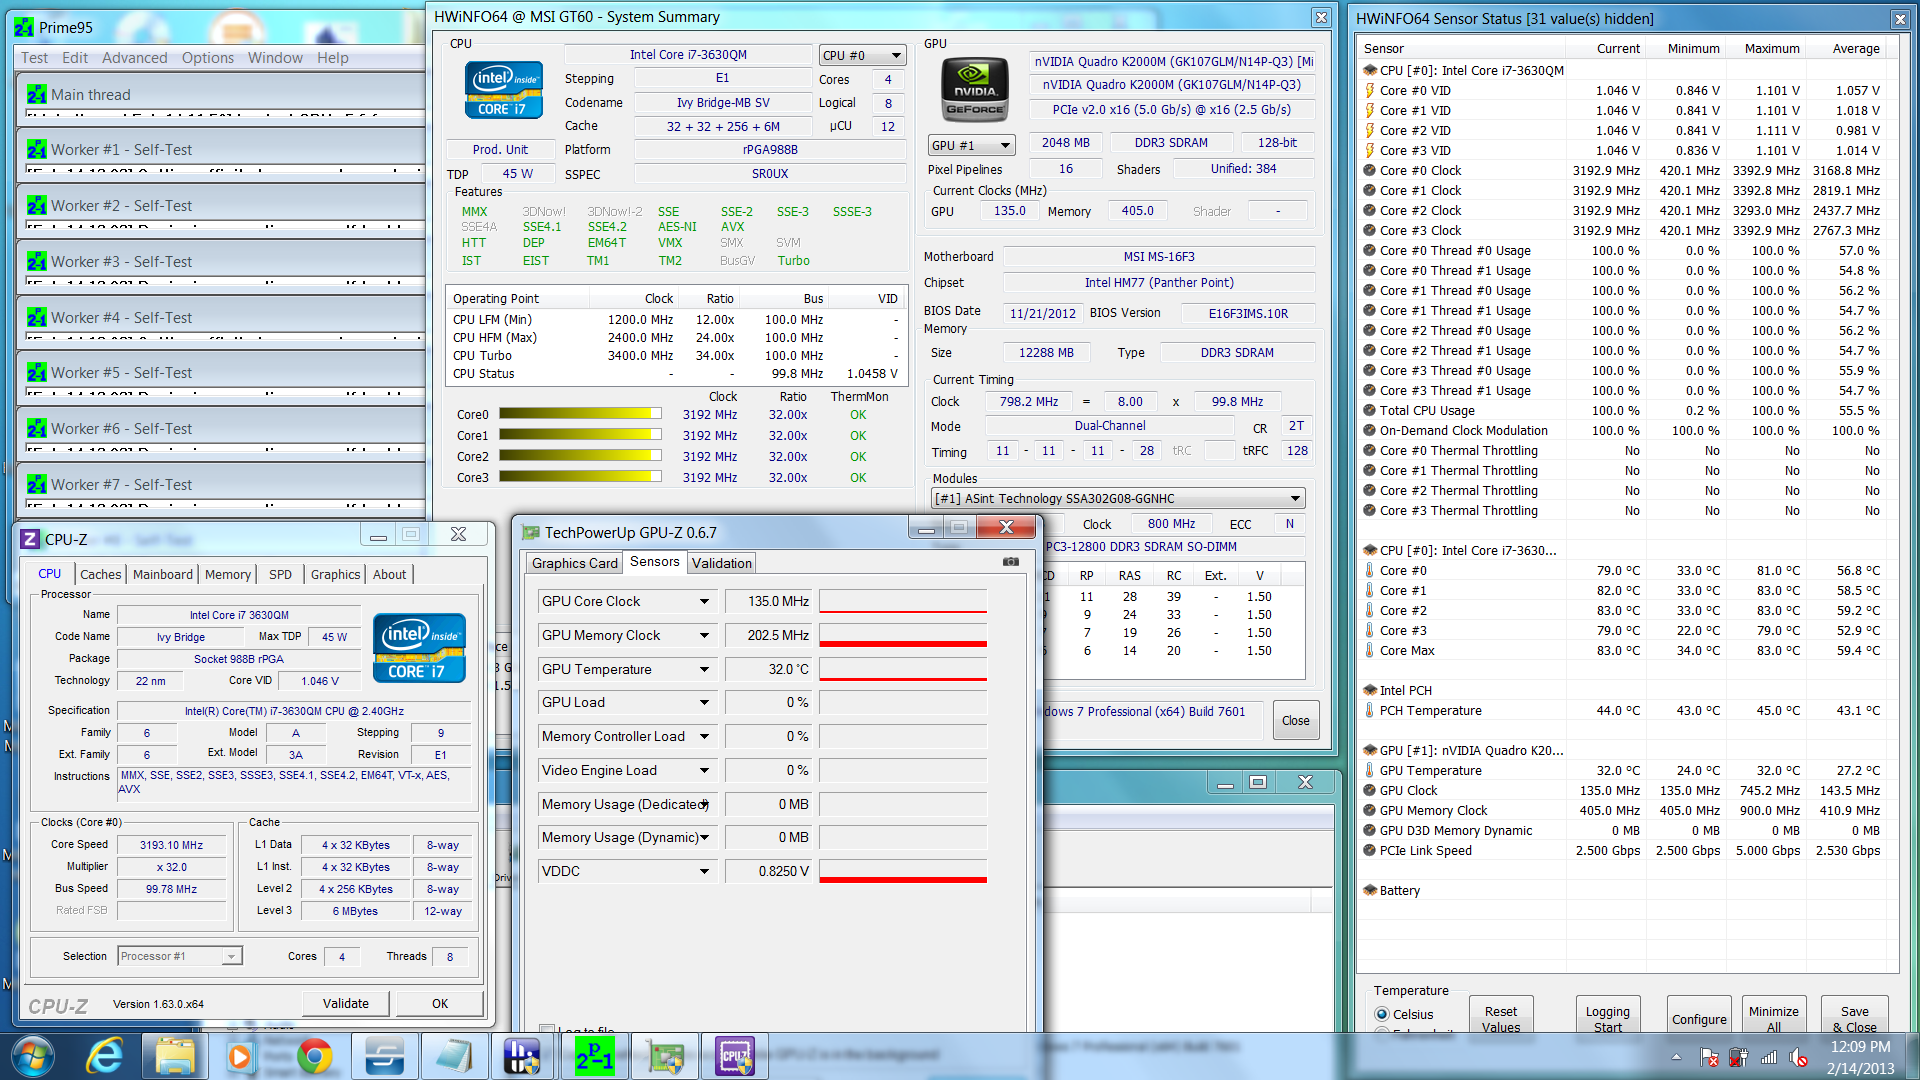This screenshot has width=1920, height=1080.
Task: Expand the GPU Core Clock sensor dropdown
Action: coord(704,601)
